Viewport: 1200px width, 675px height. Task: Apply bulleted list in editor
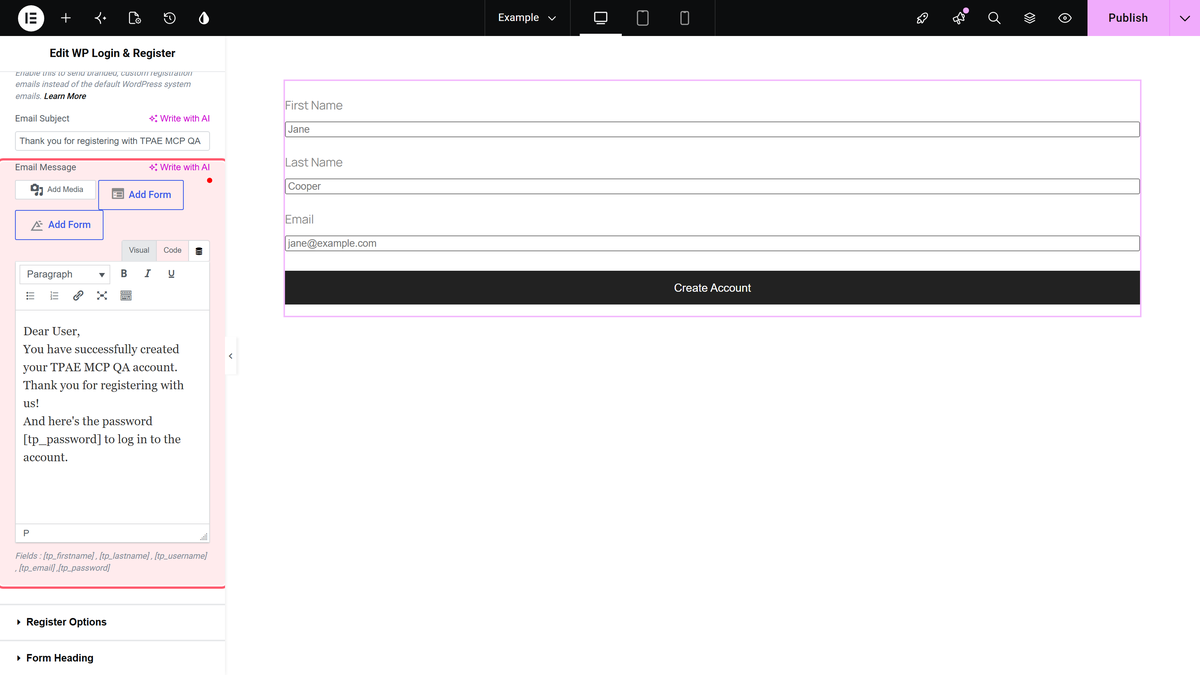point(30,296)
